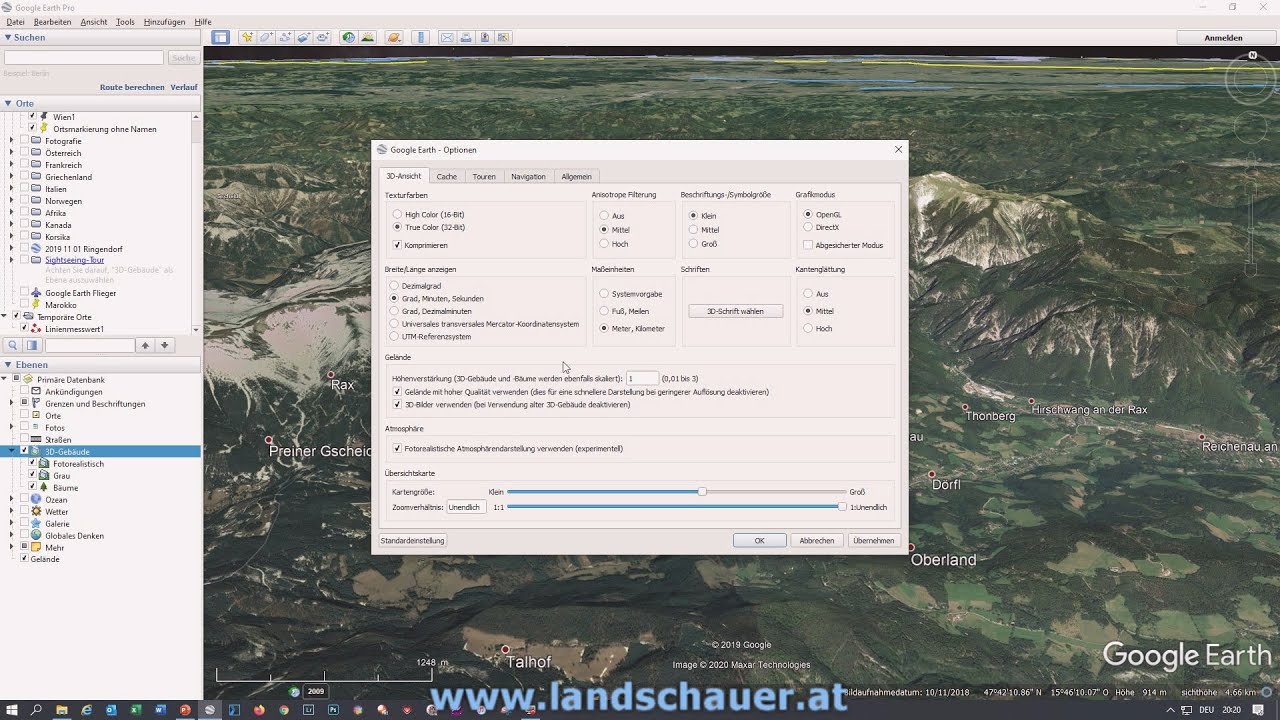Click the Save Image toolbar icon
Screen dimensions: 1280x720
[485, 38]
